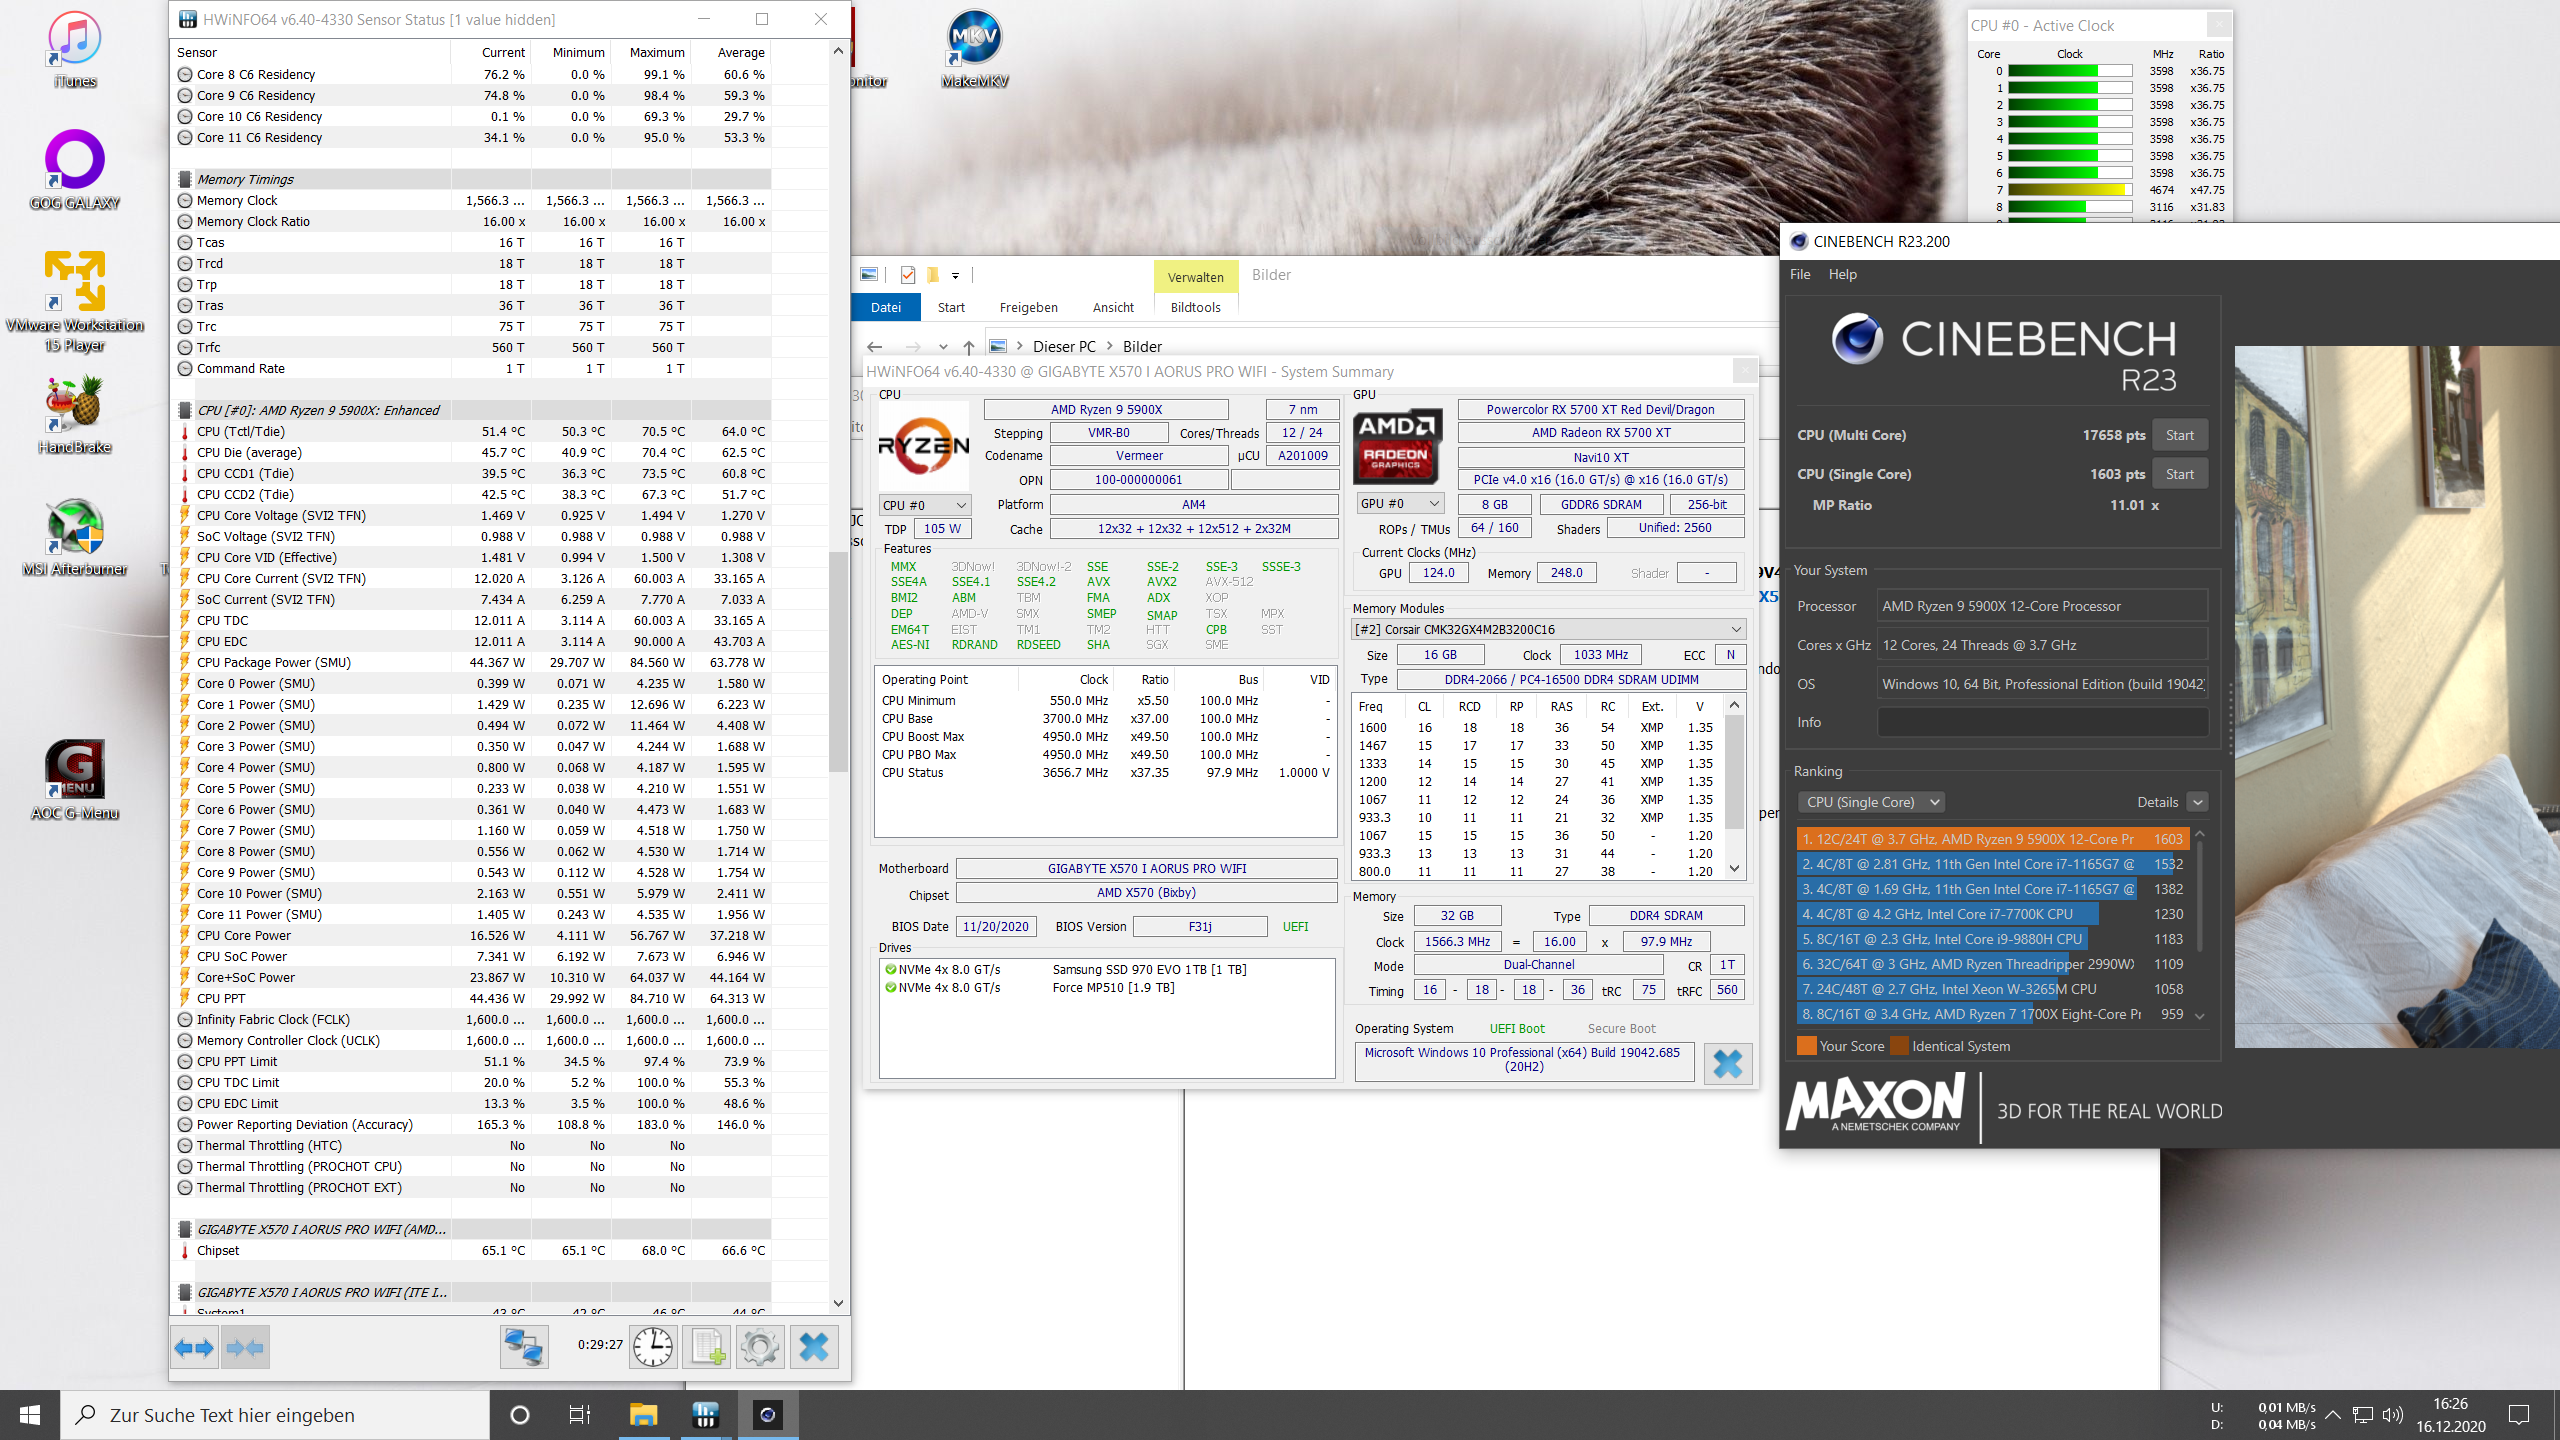This screenshot has height=1440, width=2560.
Task: Open Explorer recent locations chevron
Action: (x=943, y=347)
